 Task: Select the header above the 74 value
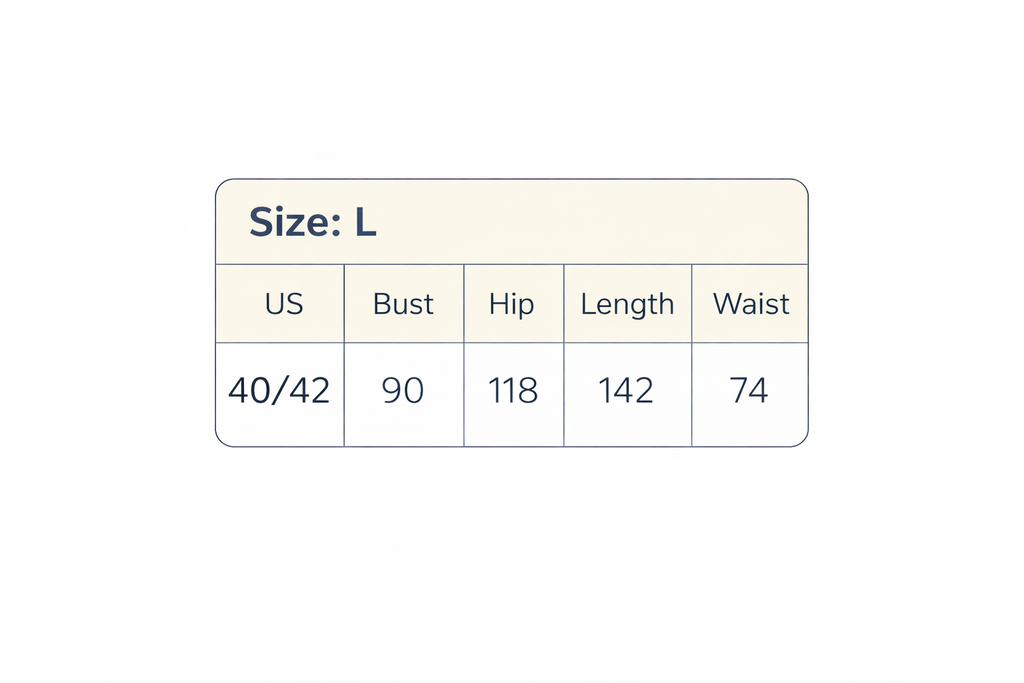pos(751,304)
